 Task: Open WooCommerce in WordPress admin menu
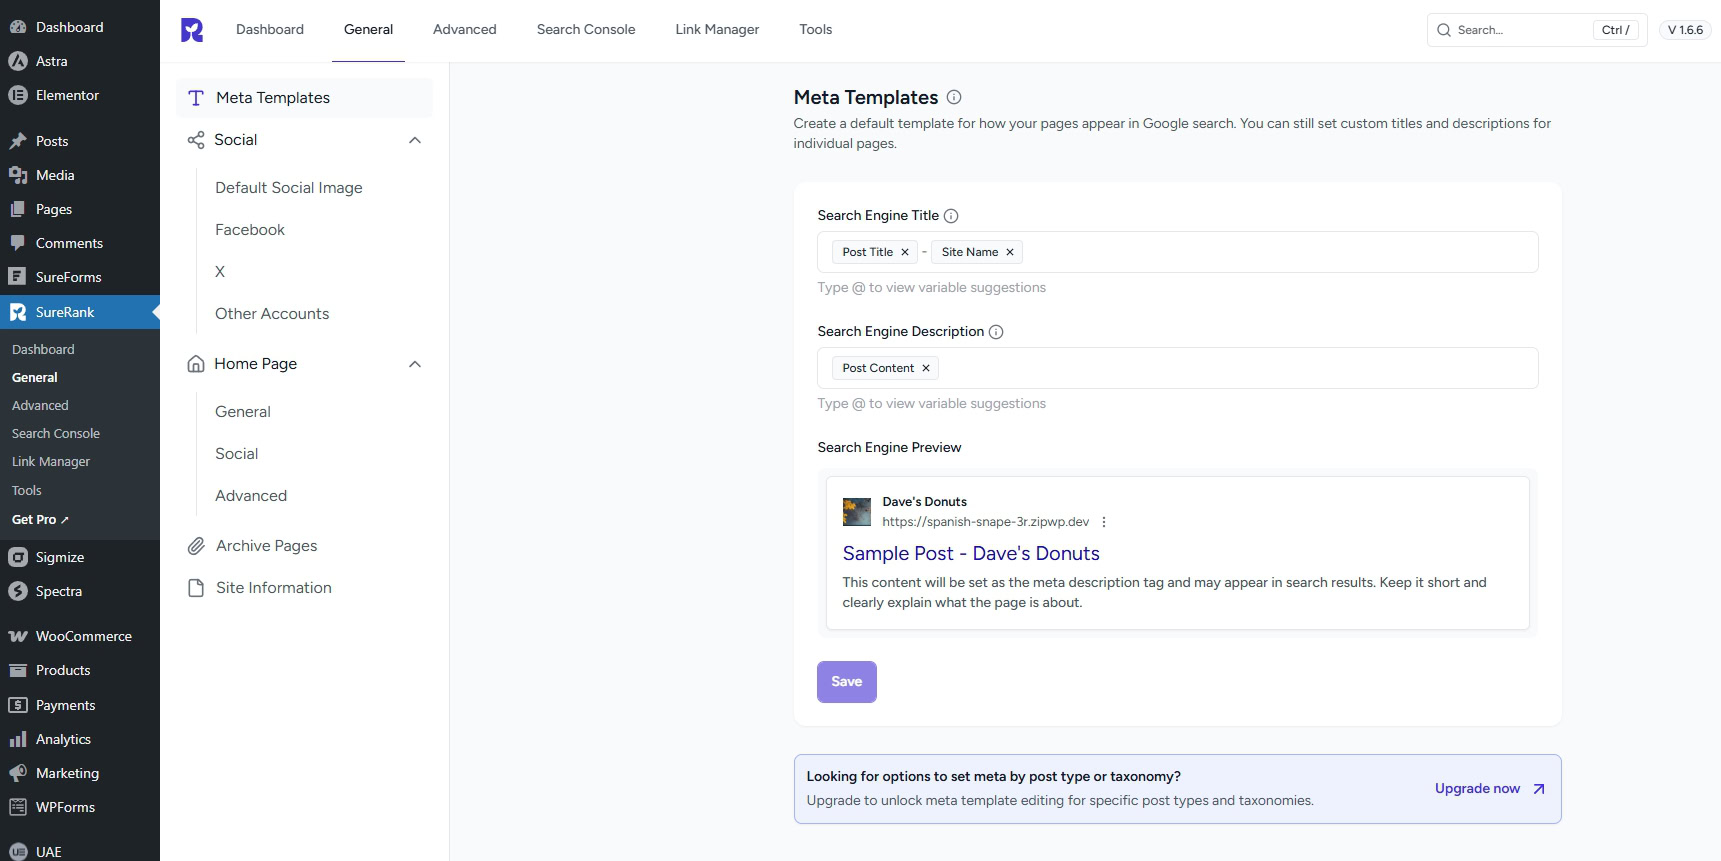83,636
